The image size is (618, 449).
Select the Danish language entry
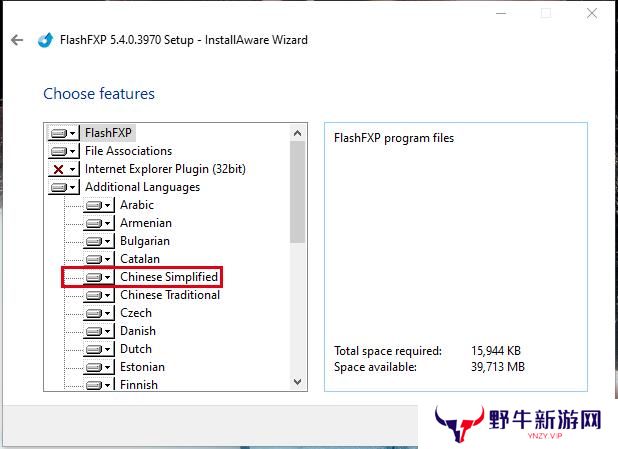[x=138, y=331]
